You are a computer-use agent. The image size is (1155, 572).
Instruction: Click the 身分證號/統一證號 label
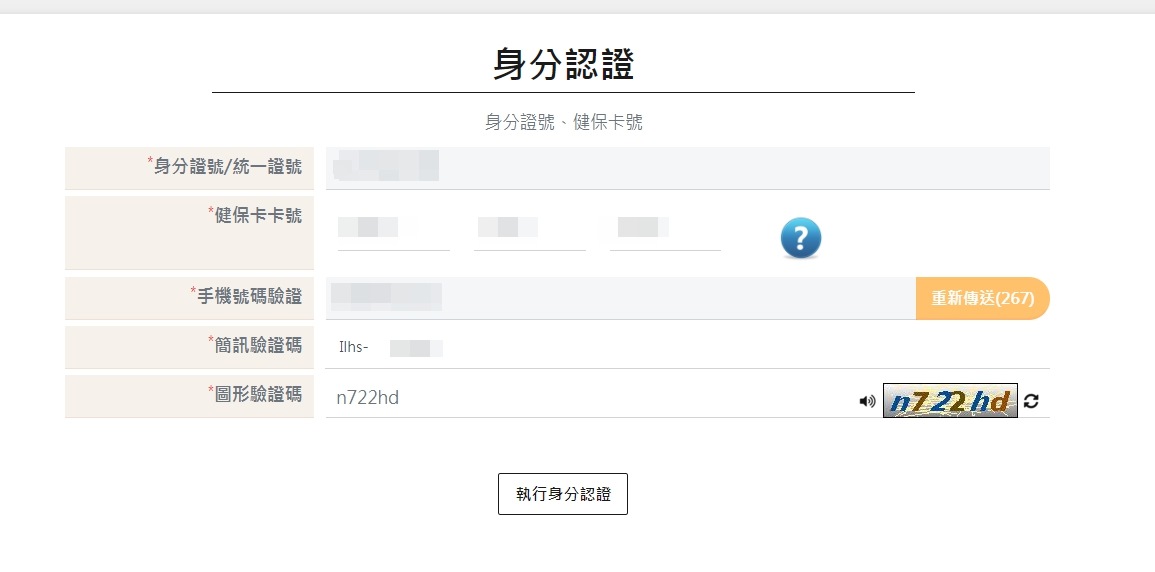point(227,167)
